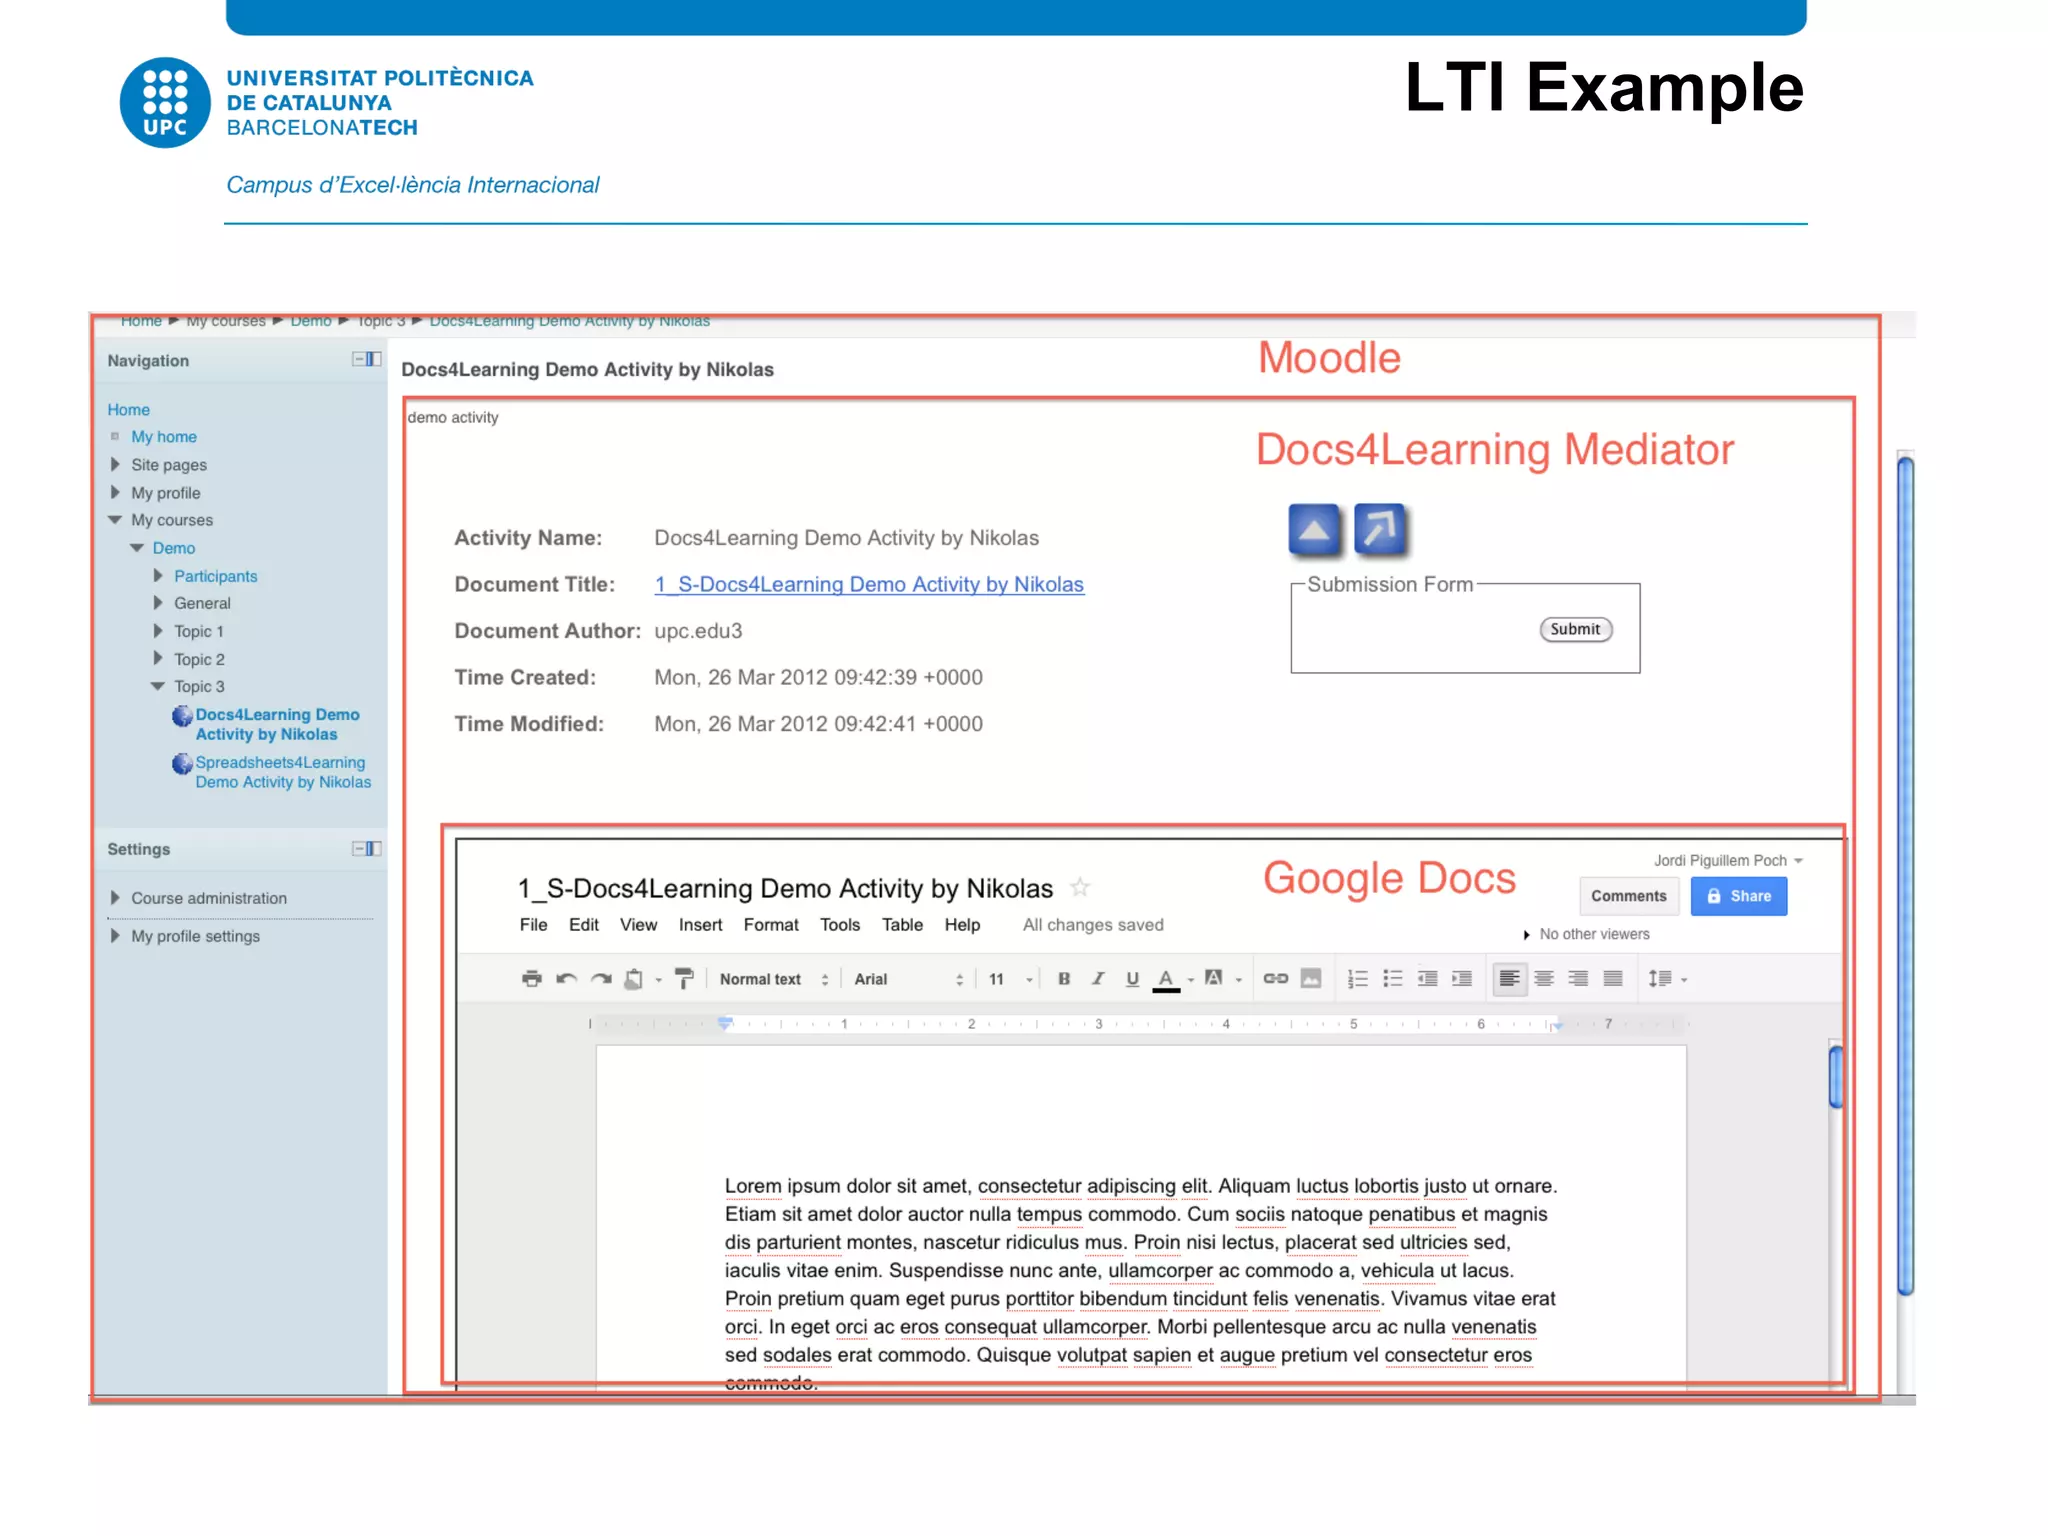Apply a bulleted list
Screen dimensions: 2048x1536
[1392, 979]
